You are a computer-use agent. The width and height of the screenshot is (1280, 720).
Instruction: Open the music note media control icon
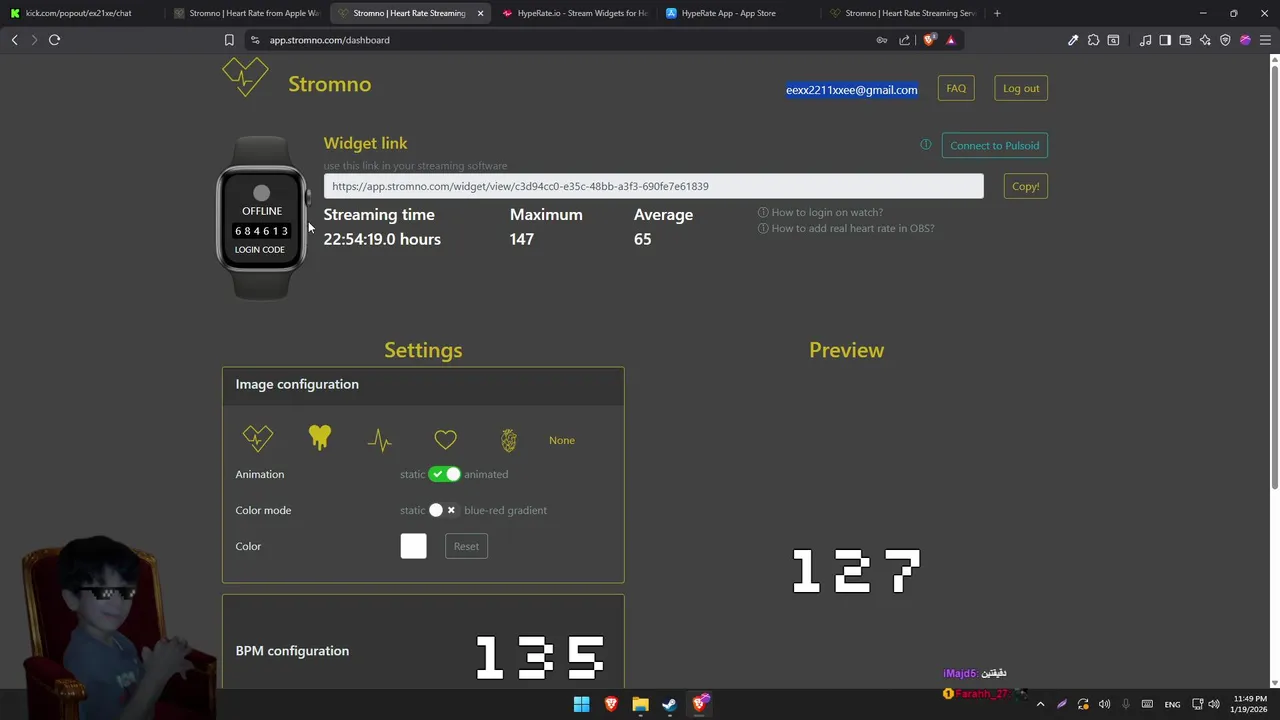tap(1145, 40)
